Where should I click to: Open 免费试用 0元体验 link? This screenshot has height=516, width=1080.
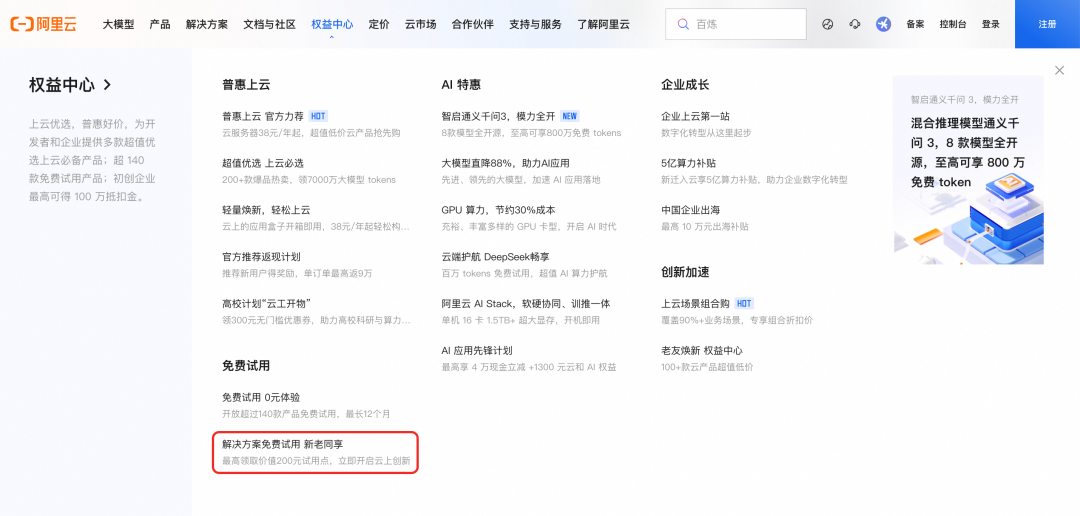coord(261,398)
